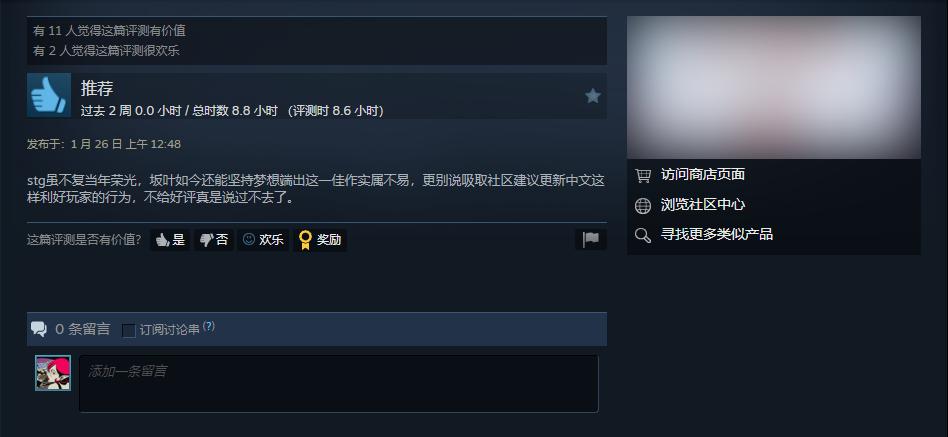Vote 是 with thumbs-up button
The image size is (948, 437).
(170, 240)
